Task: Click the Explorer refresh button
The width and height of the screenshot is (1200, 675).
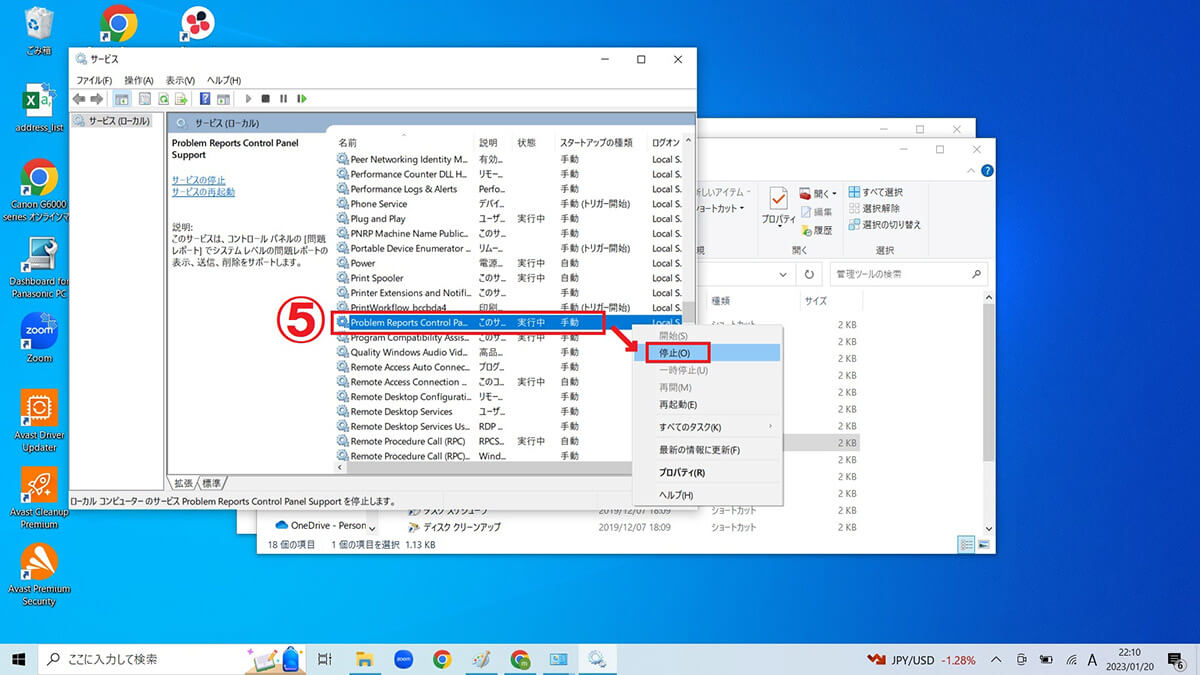Action: (x=809, y=273)
